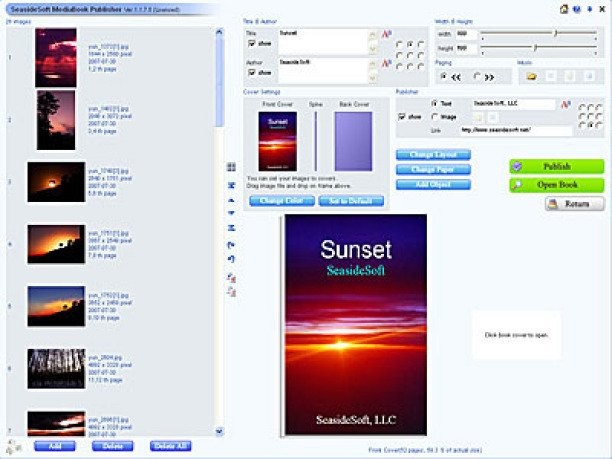This screenshot has width=612, height=459.
Task: Select image 6 thumbnail with dark trees
Action: (x=56, y=369)
